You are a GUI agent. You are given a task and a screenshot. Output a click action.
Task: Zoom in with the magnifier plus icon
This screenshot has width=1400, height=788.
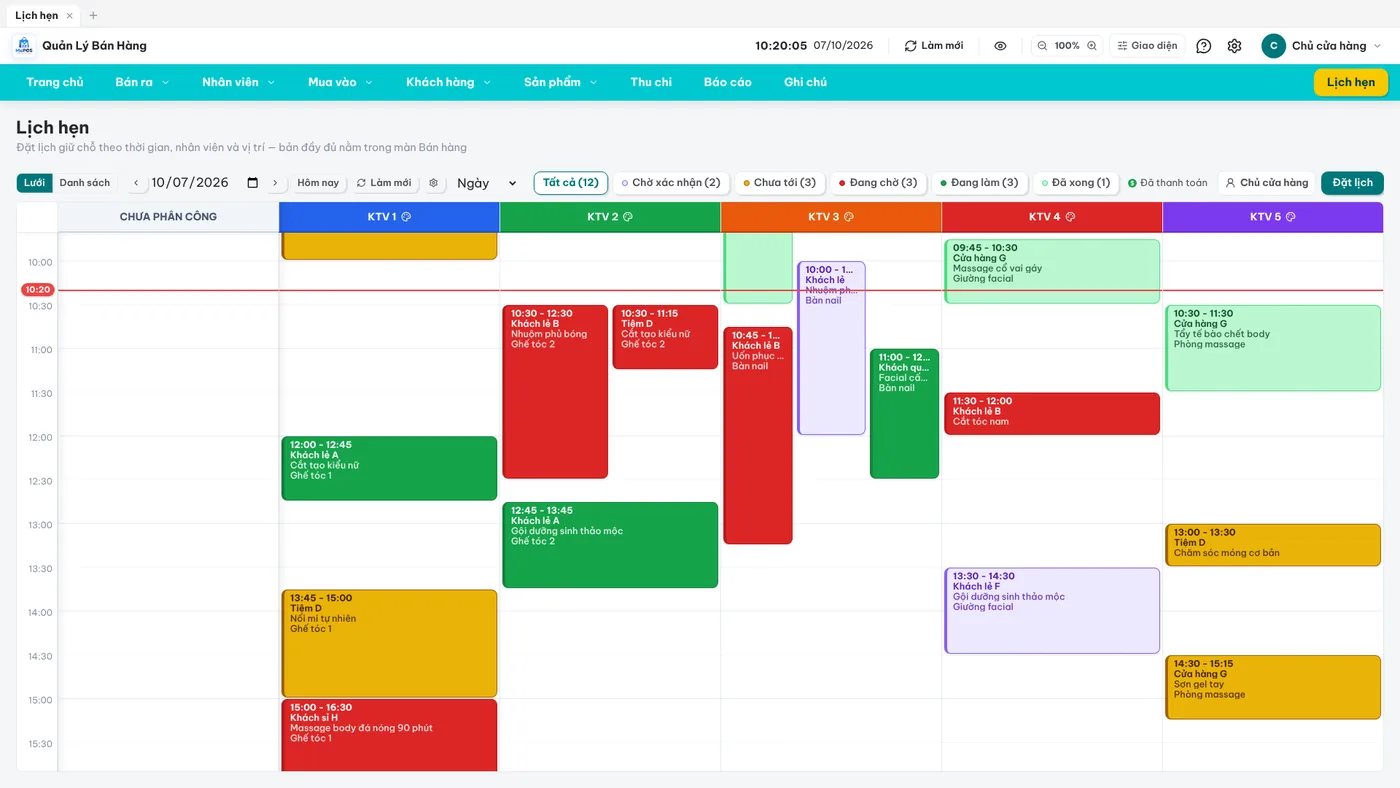coord(1092,46)
